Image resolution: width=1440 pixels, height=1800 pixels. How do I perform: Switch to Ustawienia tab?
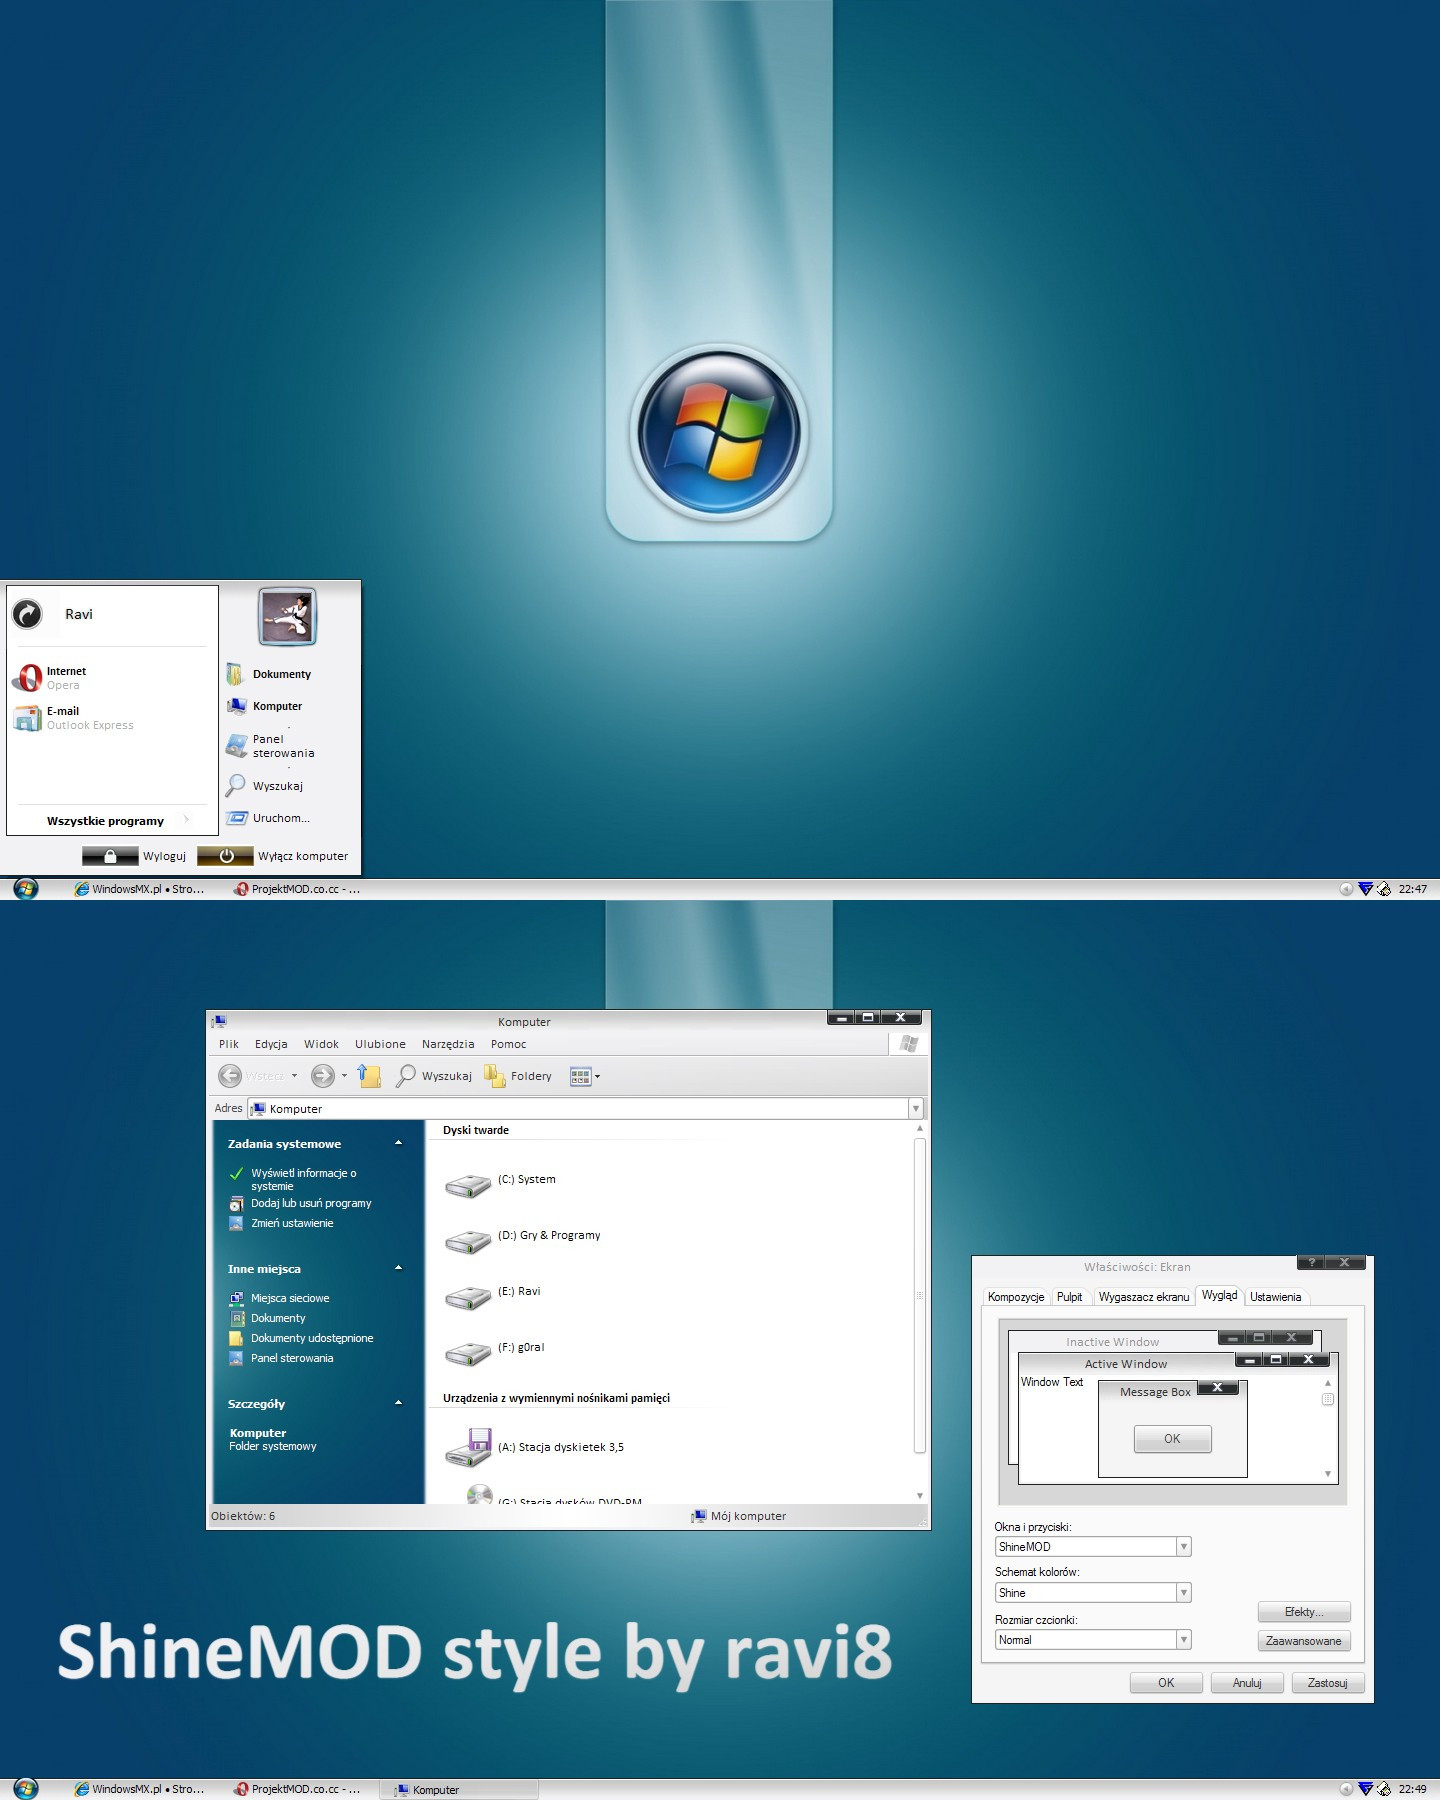pyautogui.click(x=1275, y=1297)
